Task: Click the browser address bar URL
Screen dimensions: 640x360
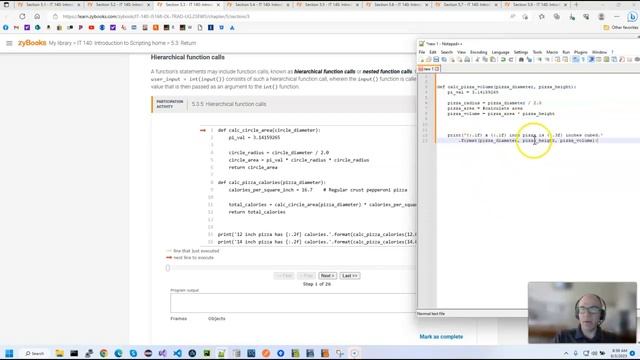Action: coord(156,16)
